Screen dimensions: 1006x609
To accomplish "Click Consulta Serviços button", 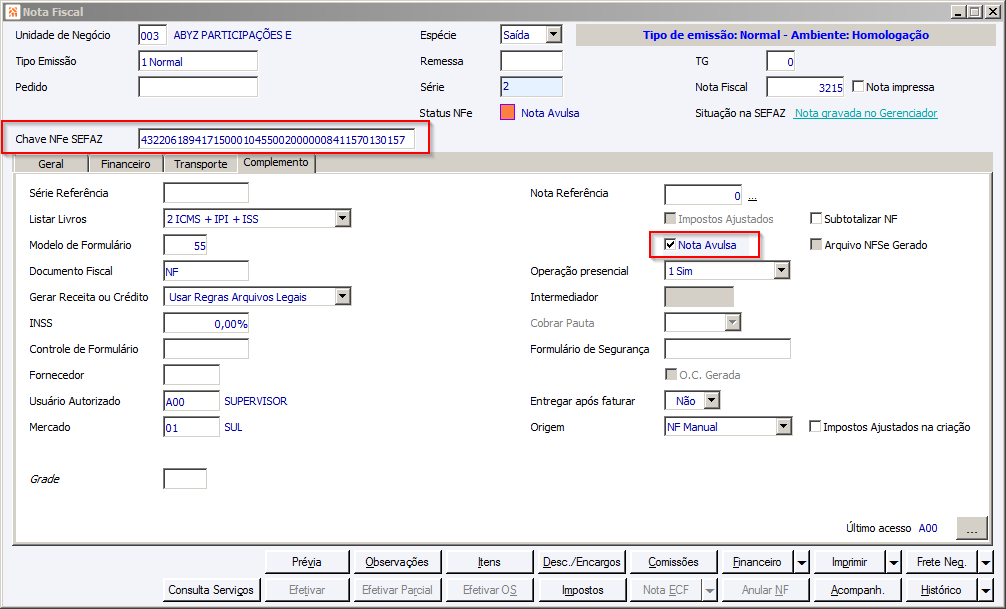I will click(211, 590).
